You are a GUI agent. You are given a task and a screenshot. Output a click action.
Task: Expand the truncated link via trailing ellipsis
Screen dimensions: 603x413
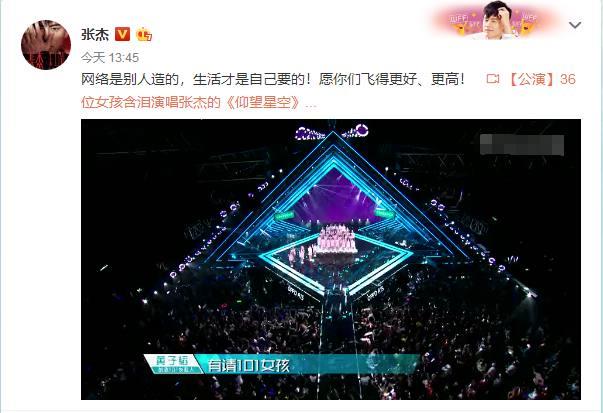(311, 104)
